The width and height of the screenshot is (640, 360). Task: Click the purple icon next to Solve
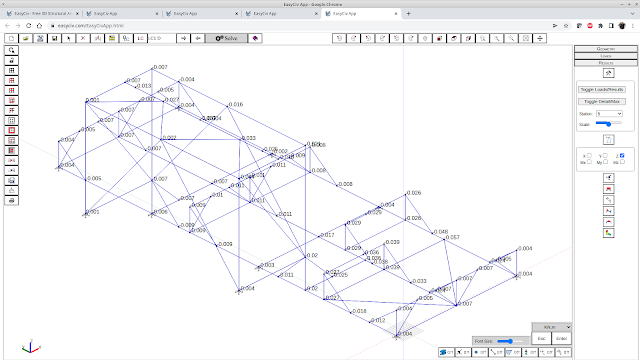(x=255, y=38)
